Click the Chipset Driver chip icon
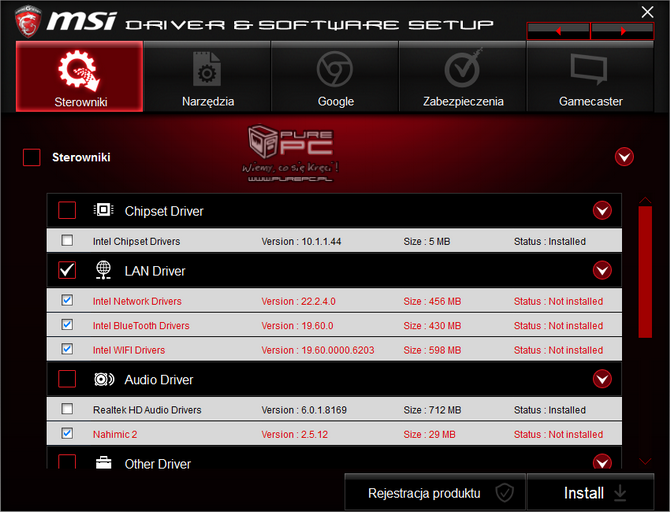The height and width of the screenshot is (512, 670). coord(103,210)
